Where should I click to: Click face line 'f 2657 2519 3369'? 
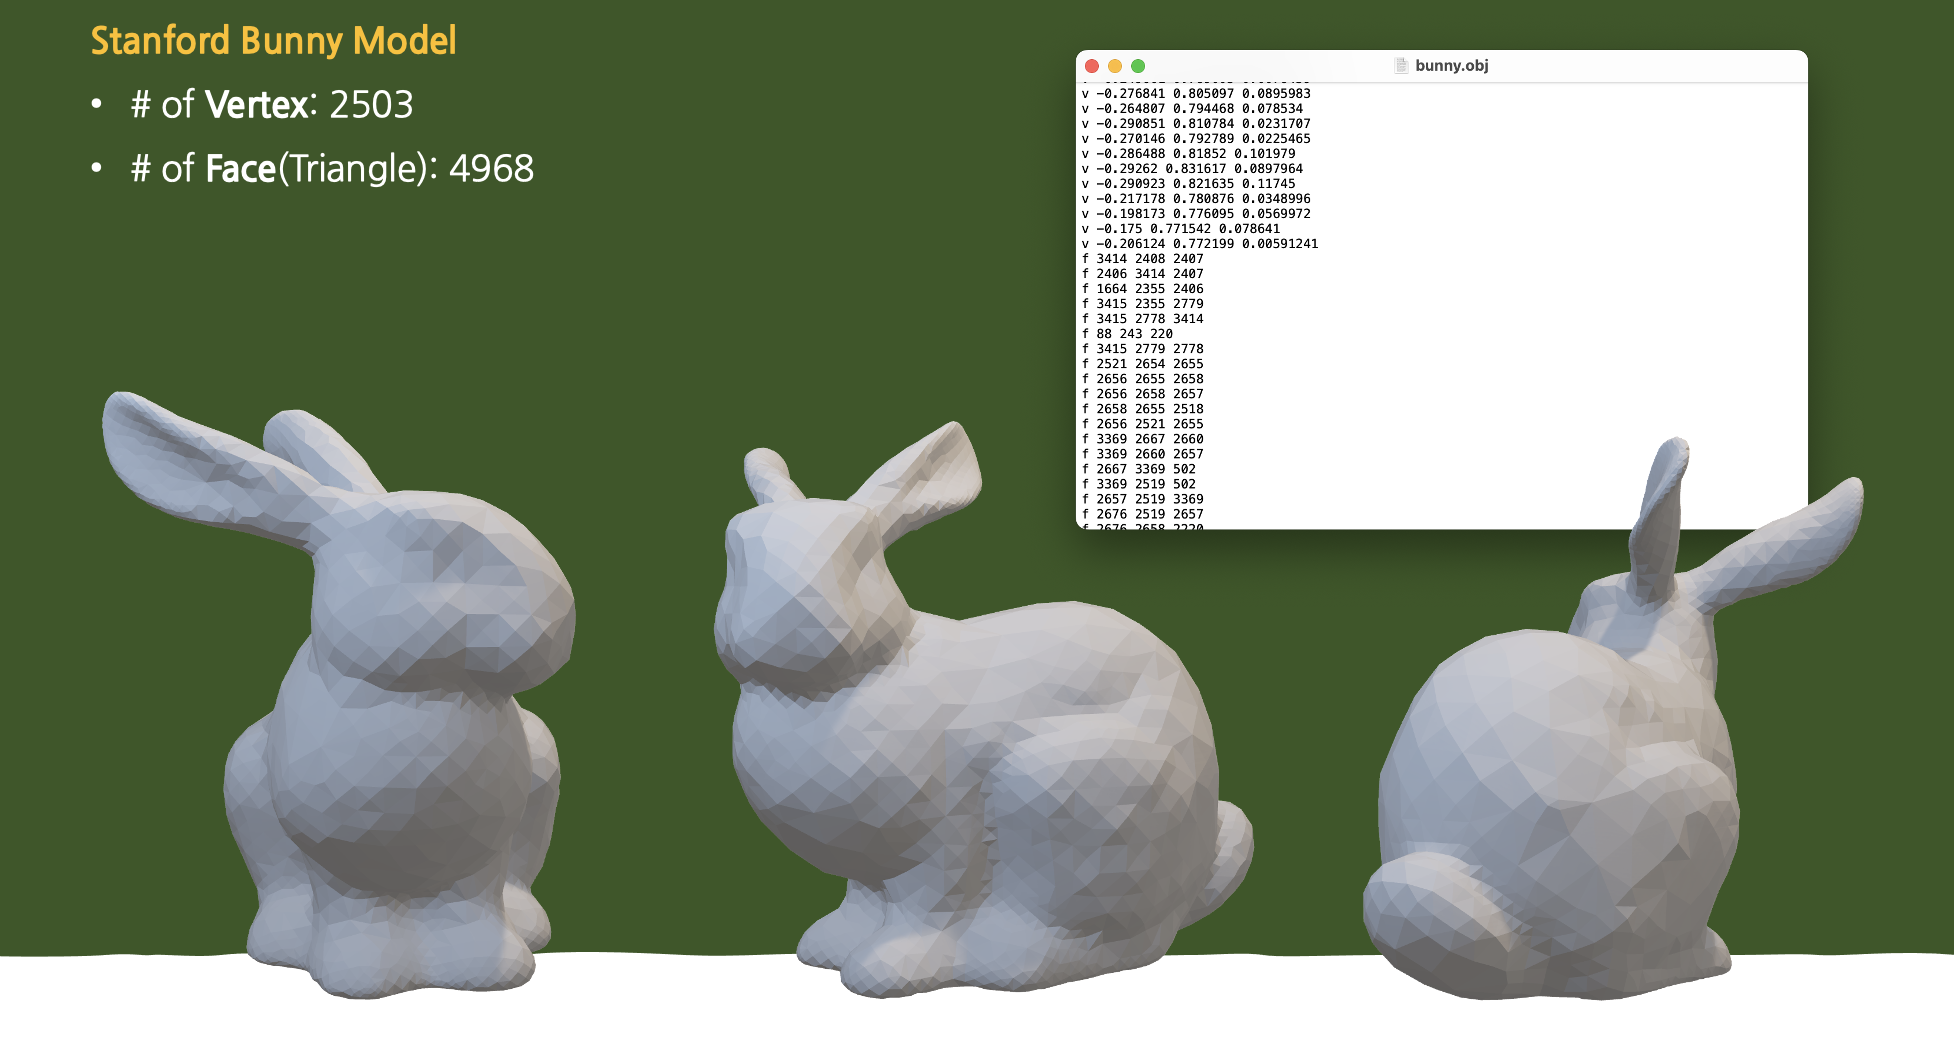point(1143,499)
